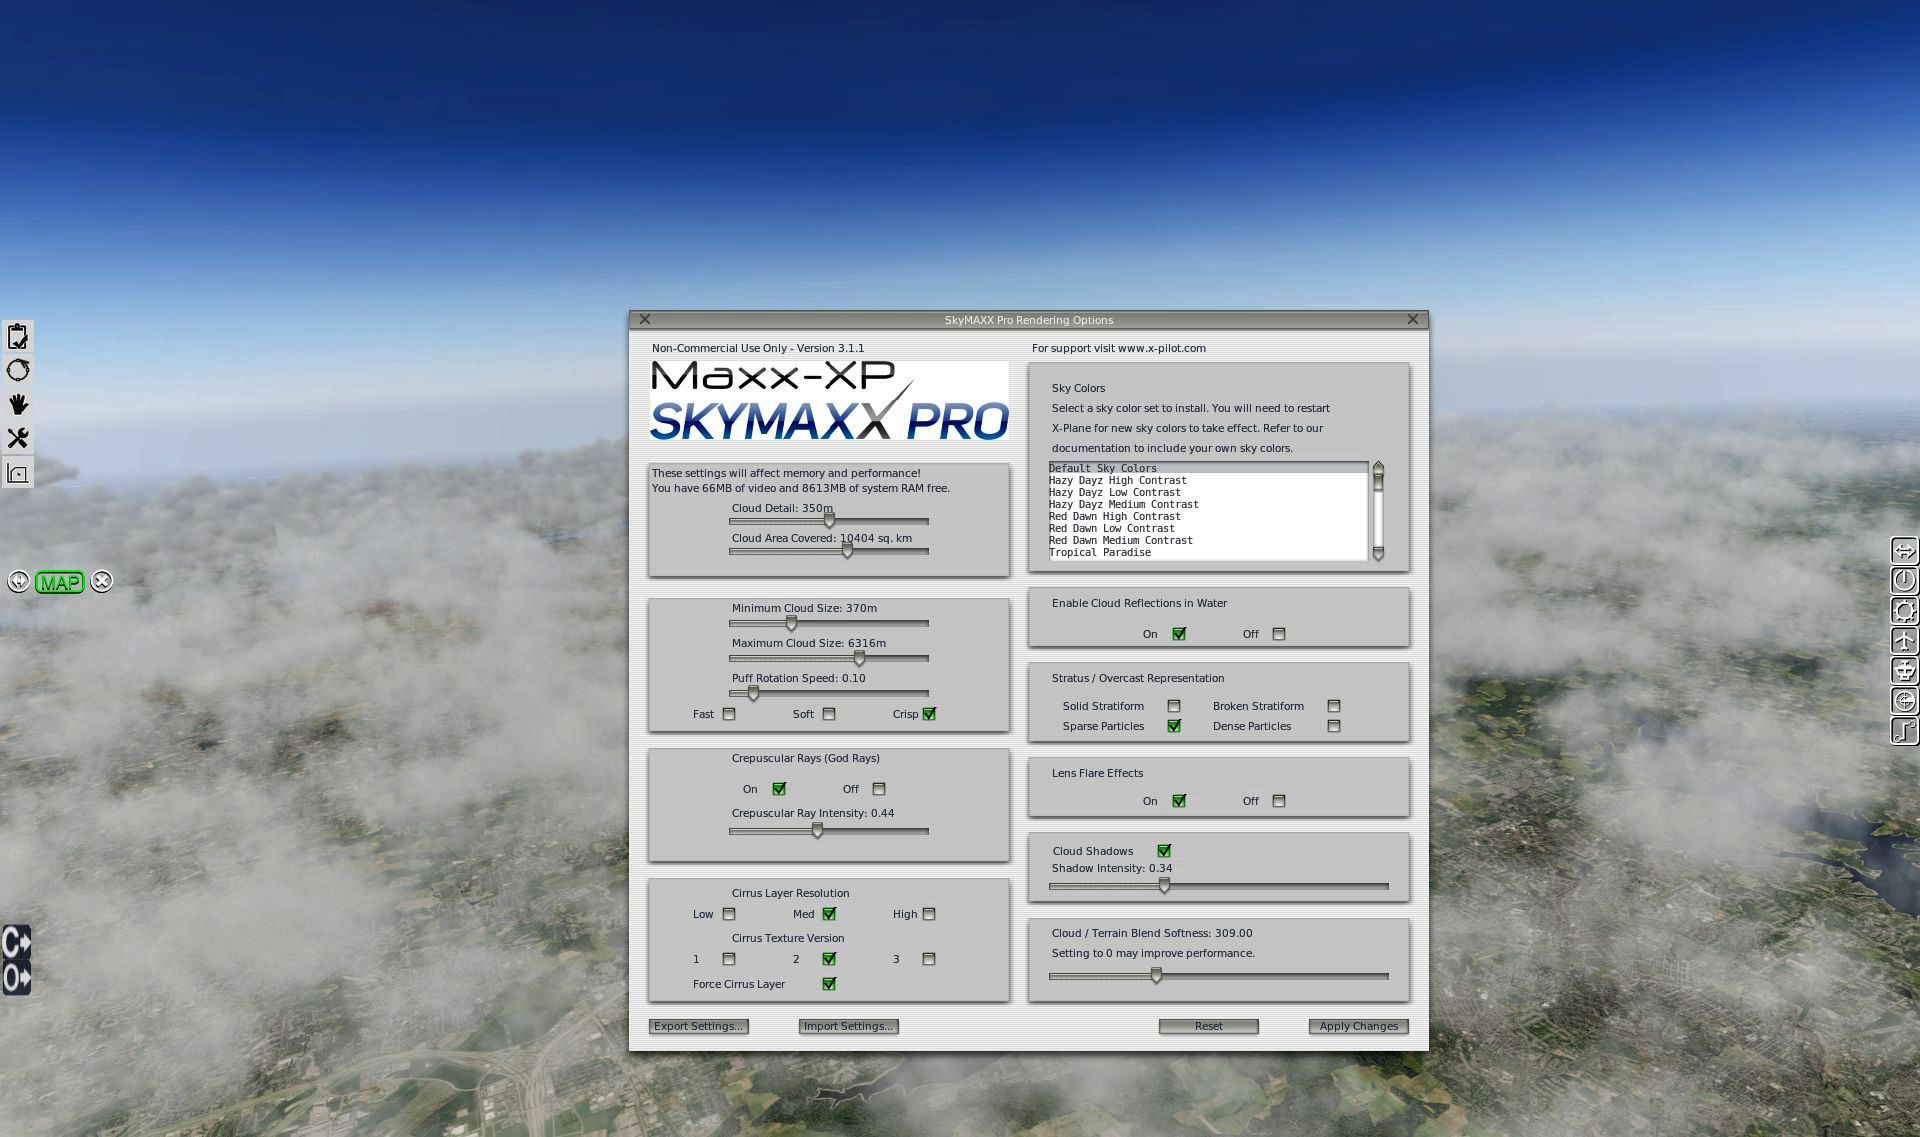
Task: Click the clipboard checklist icon
Action: [18, 336]
